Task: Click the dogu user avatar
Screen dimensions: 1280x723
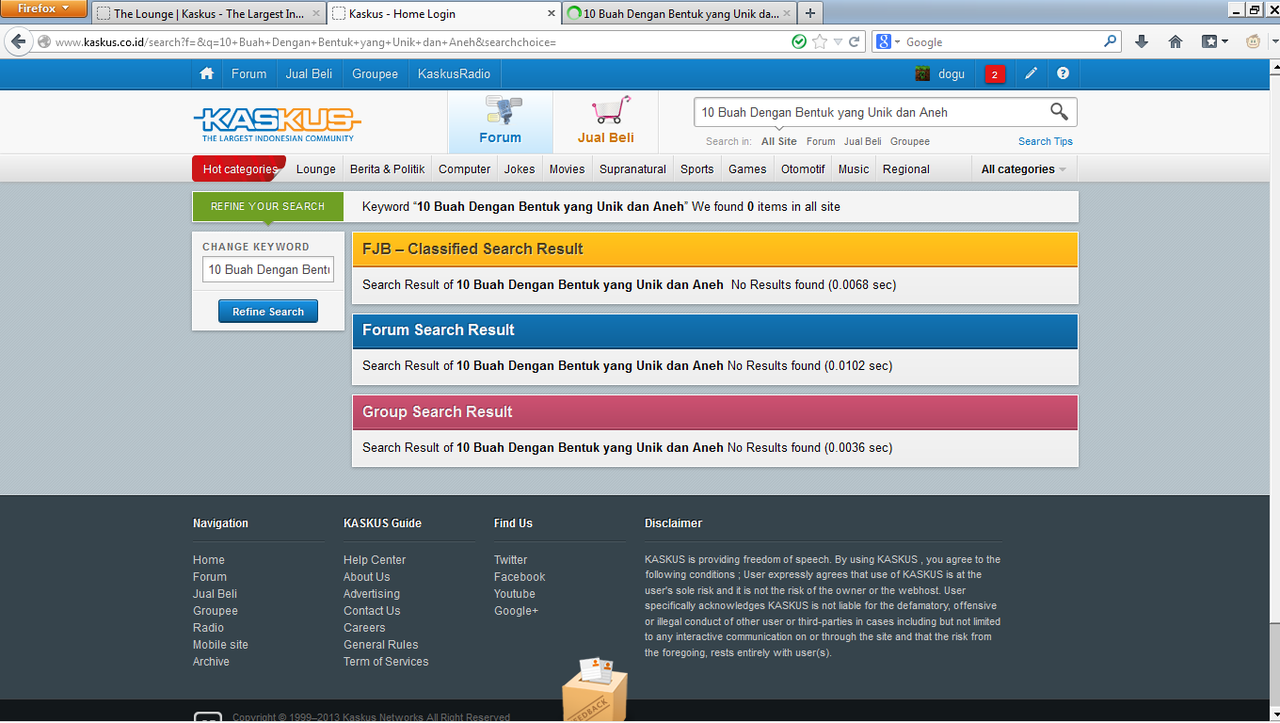Action: click(x=923, y=74)
